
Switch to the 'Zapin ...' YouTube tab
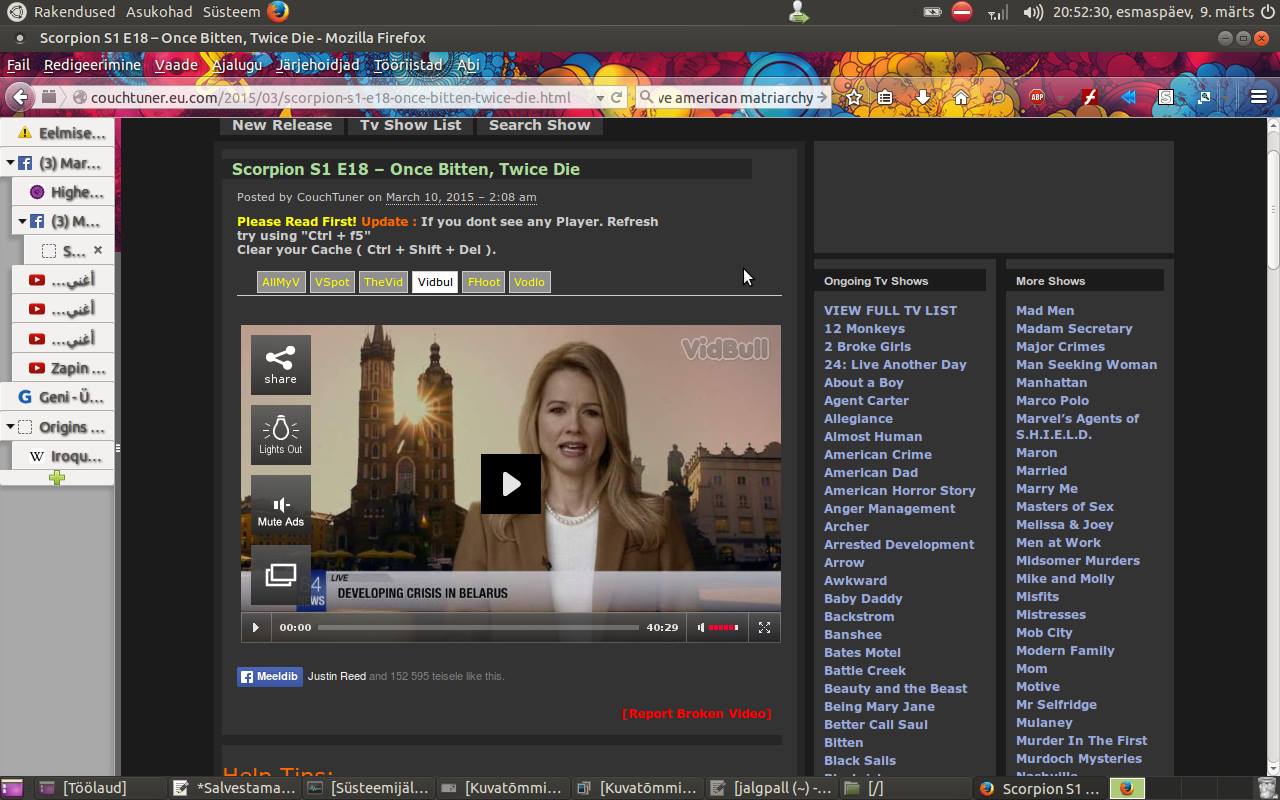pos(63,368)
